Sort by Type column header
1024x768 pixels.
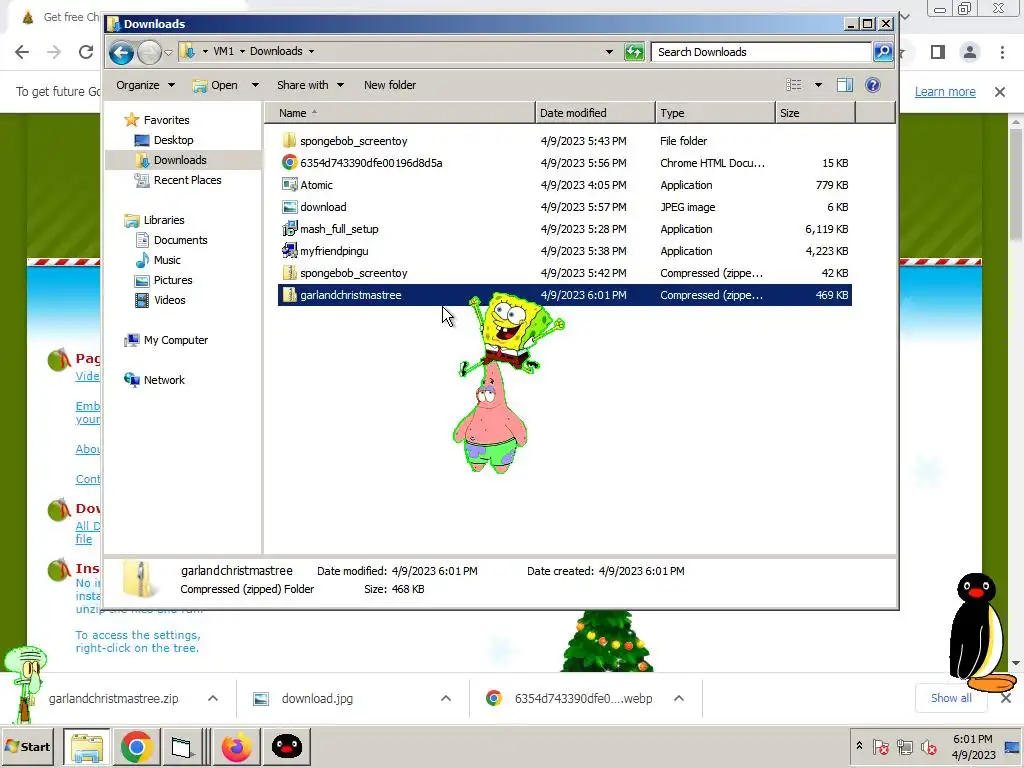pos(715,113)
